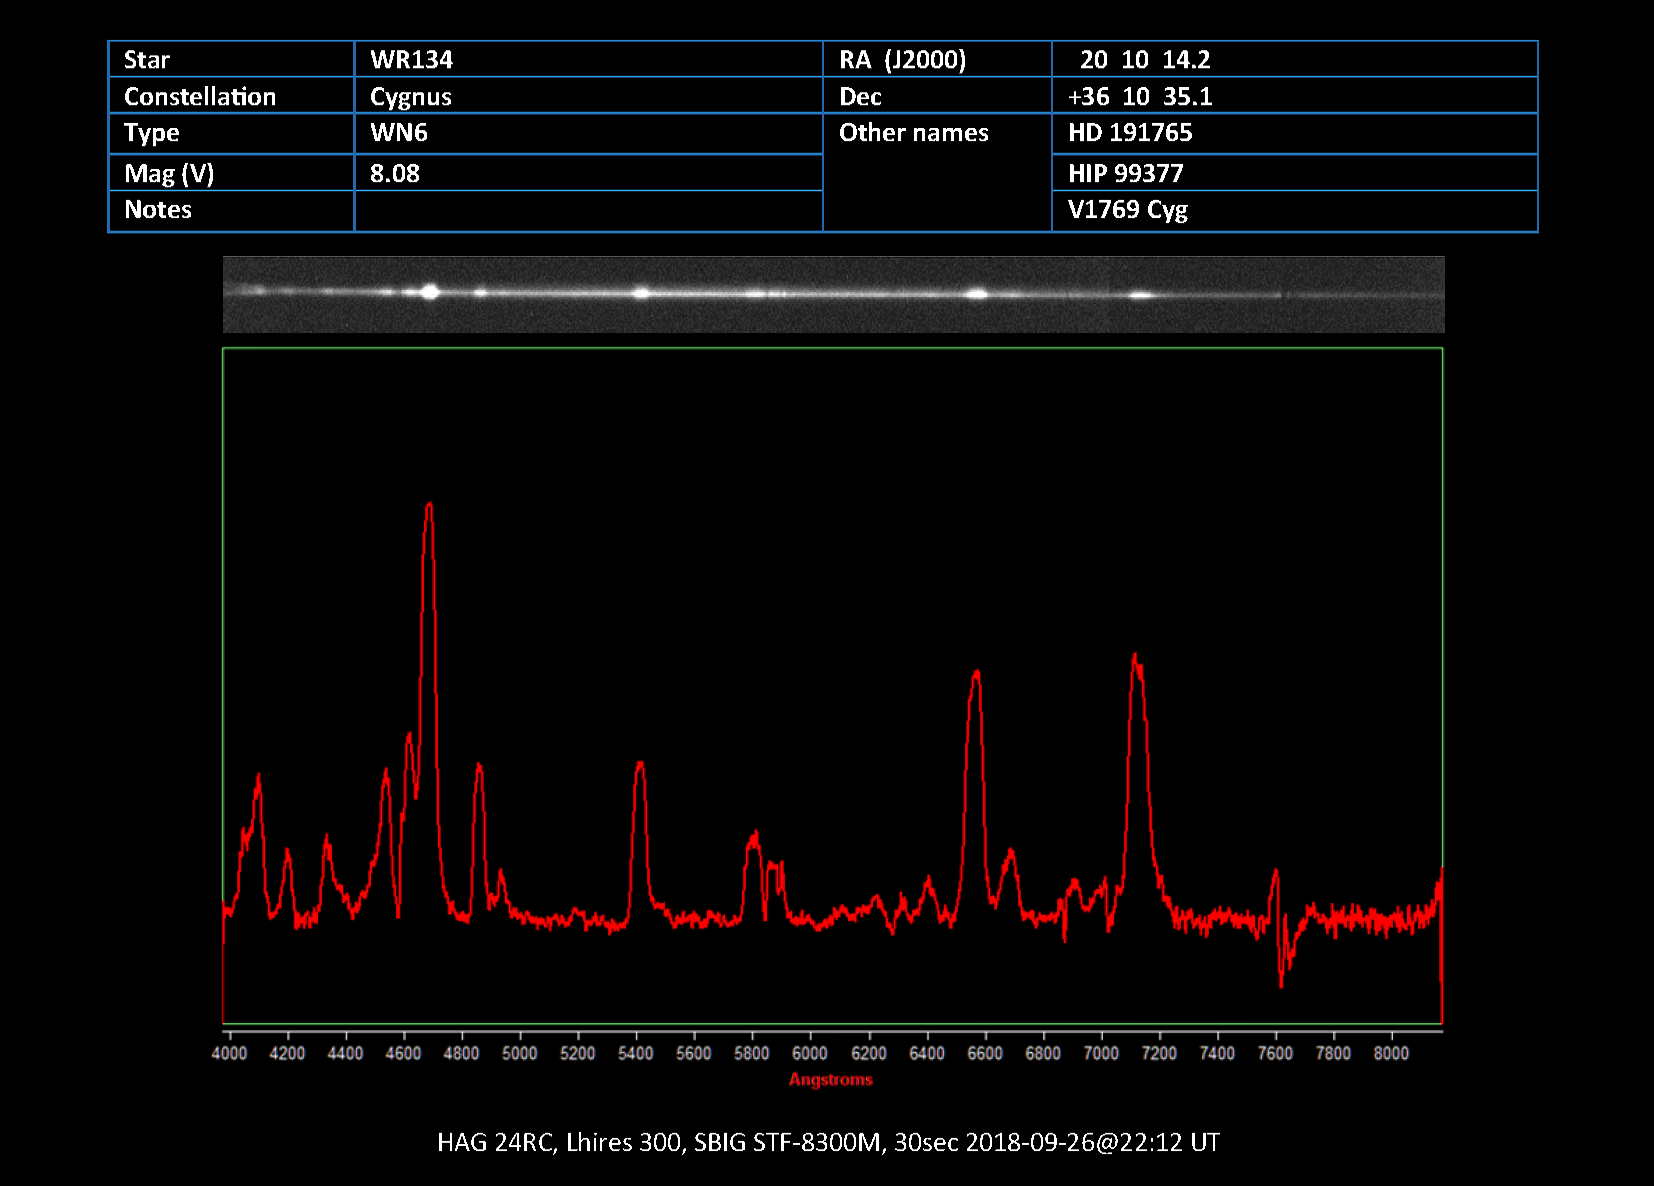Click the emission peak near 6560 Å
1654x1186 pixels.
coord(976,674)
